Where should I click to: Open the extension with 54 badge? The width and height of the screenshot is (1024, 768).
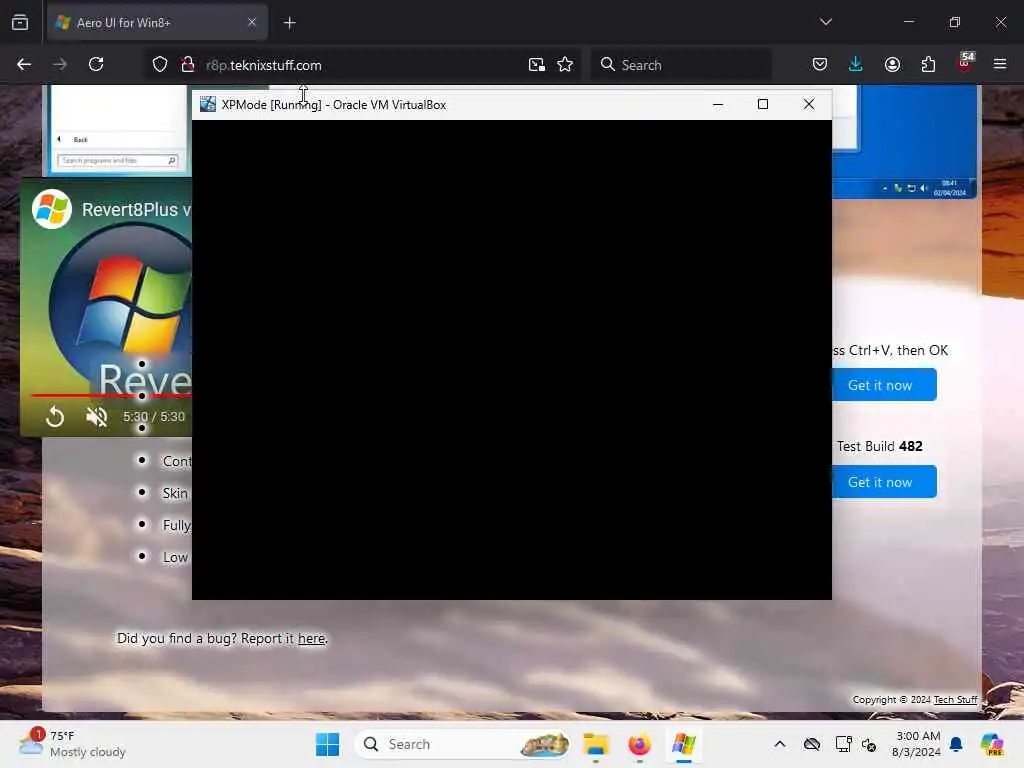tap(965, 63)
